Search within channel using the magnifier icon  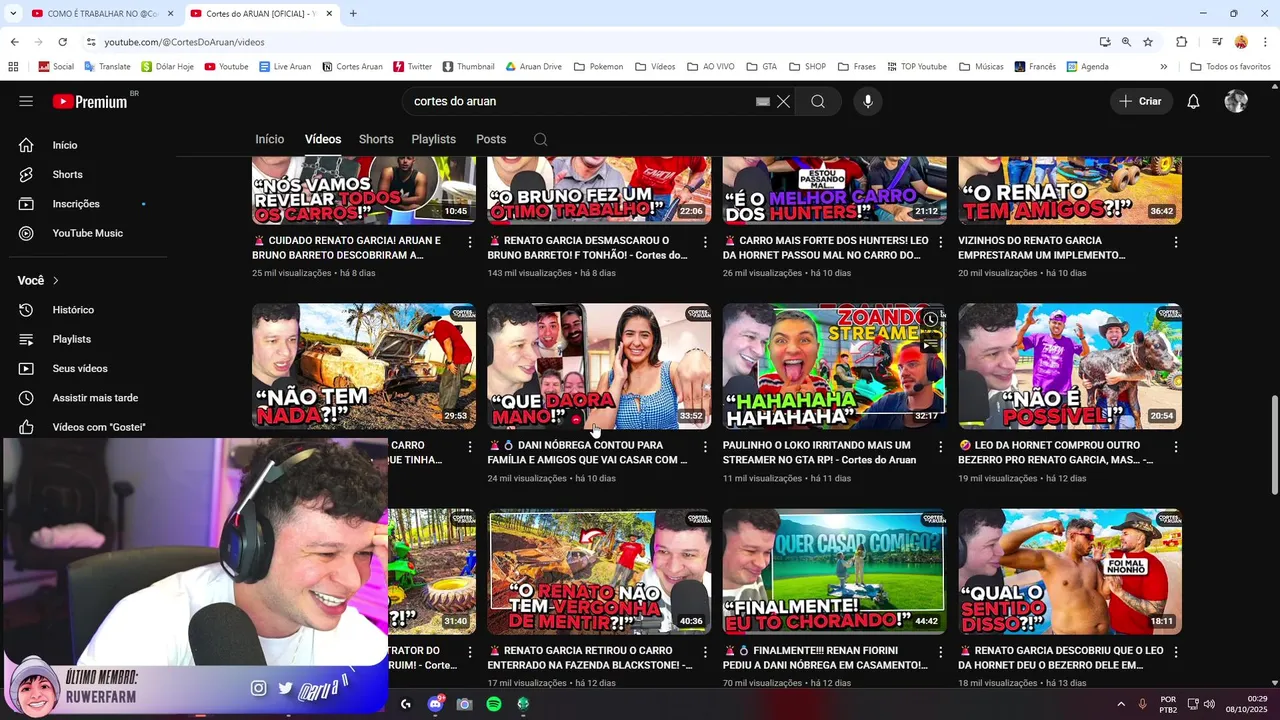click(541, 139)
